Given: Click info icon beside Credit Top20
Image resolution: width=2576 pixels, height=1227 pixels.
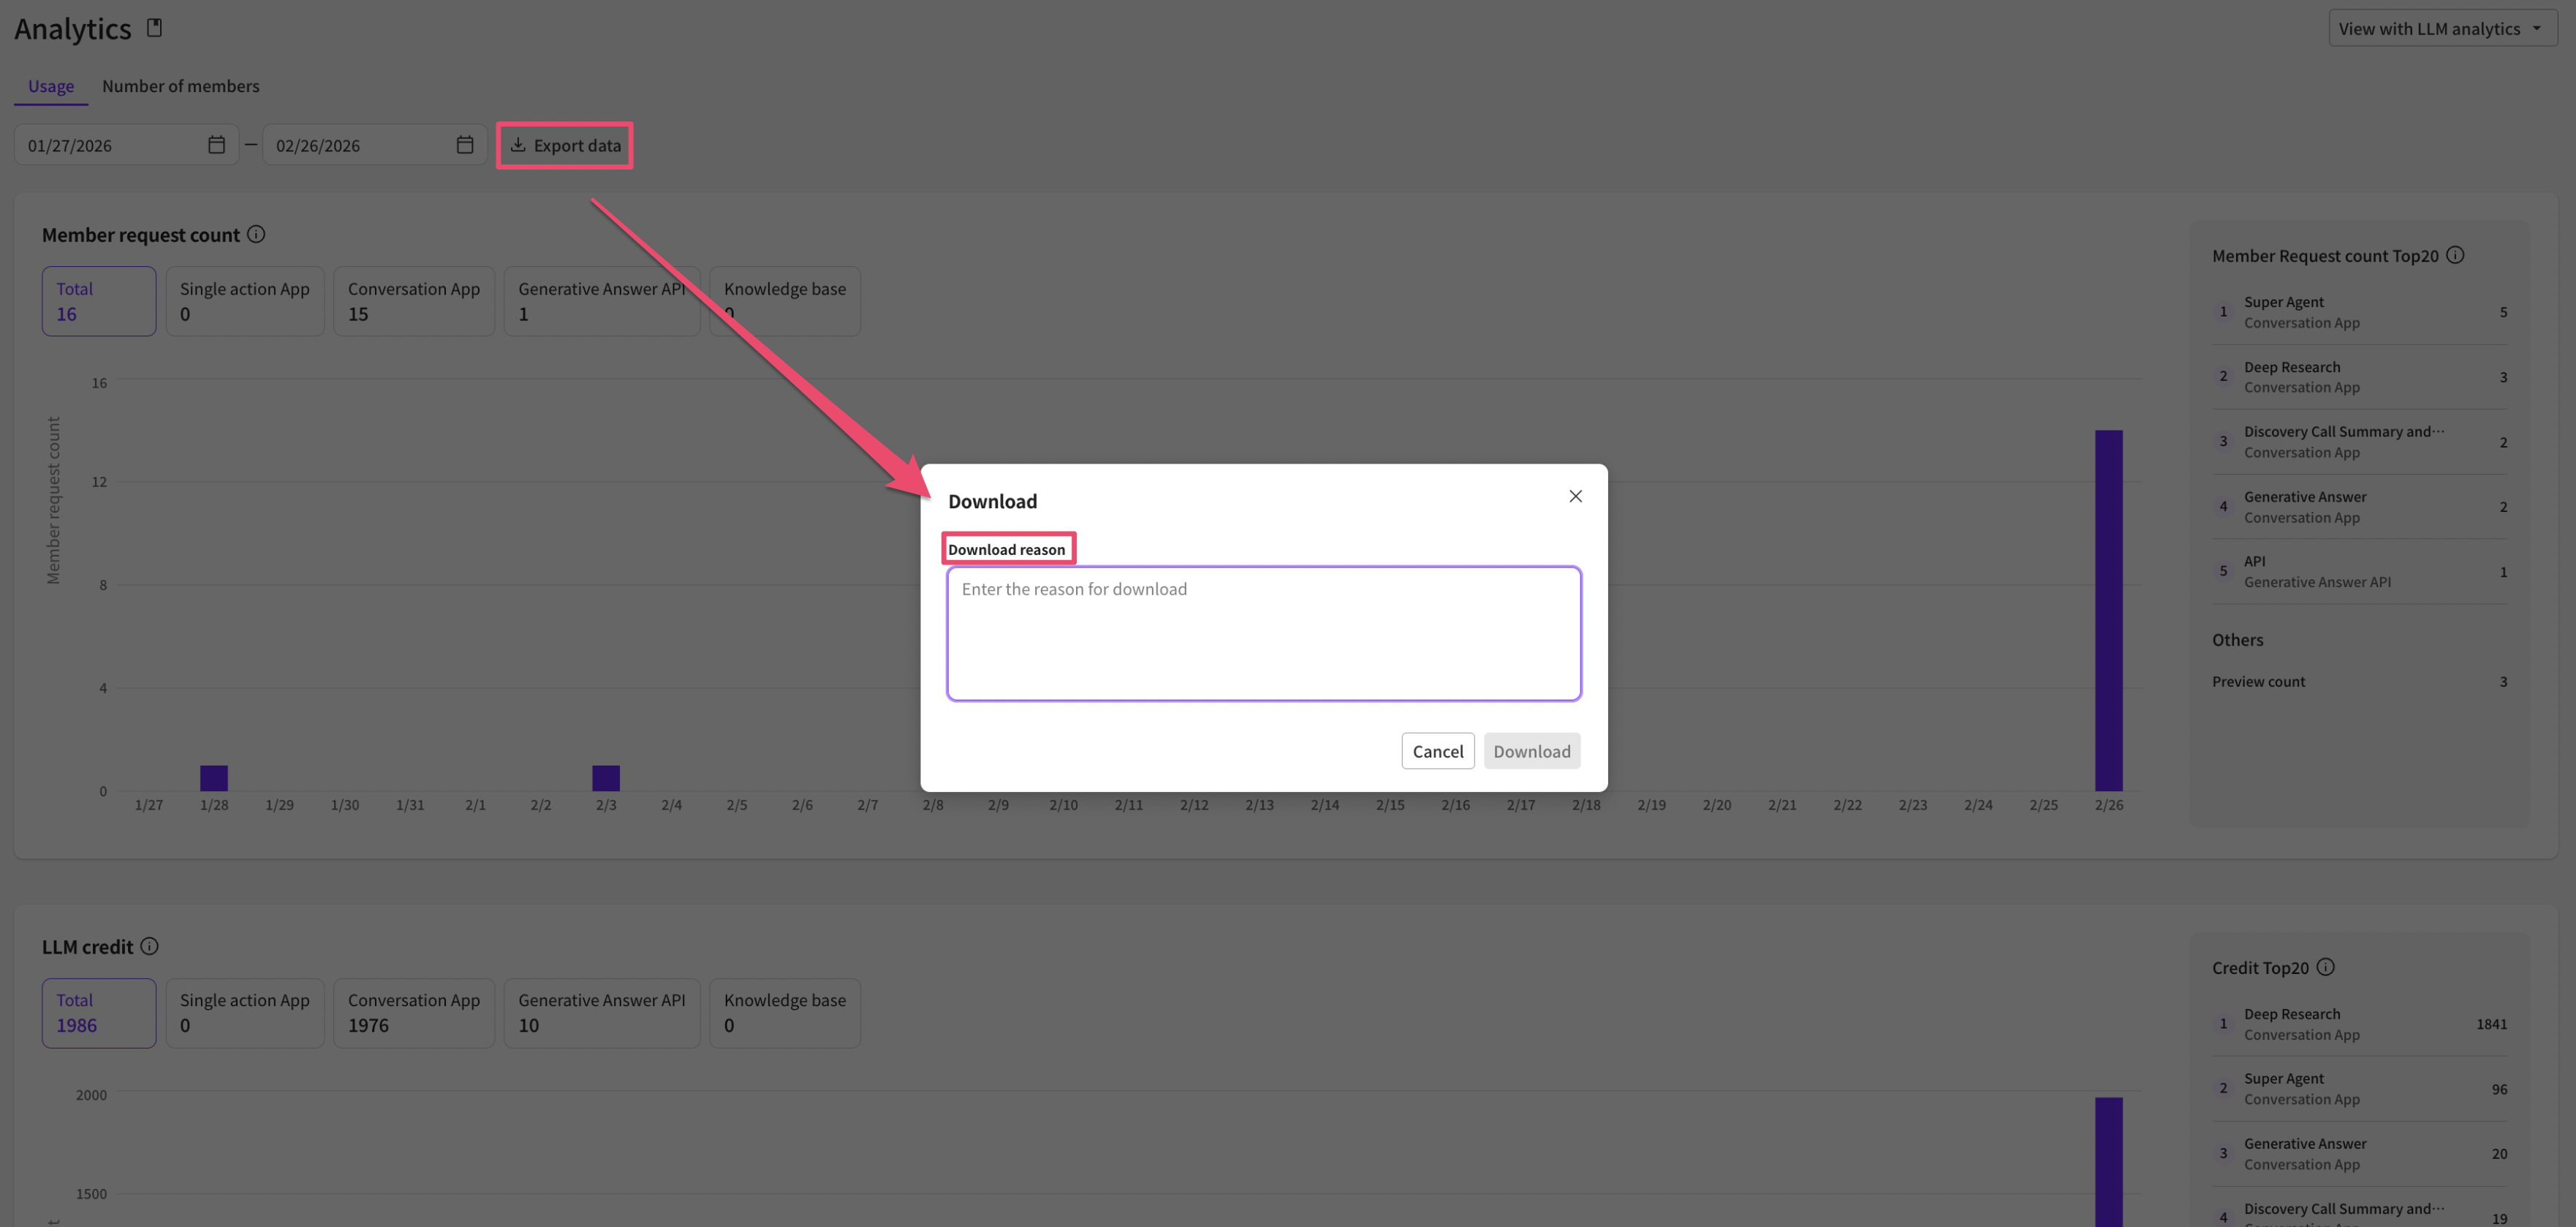Looking at the screenshot, I should [x=2325, y=967].
